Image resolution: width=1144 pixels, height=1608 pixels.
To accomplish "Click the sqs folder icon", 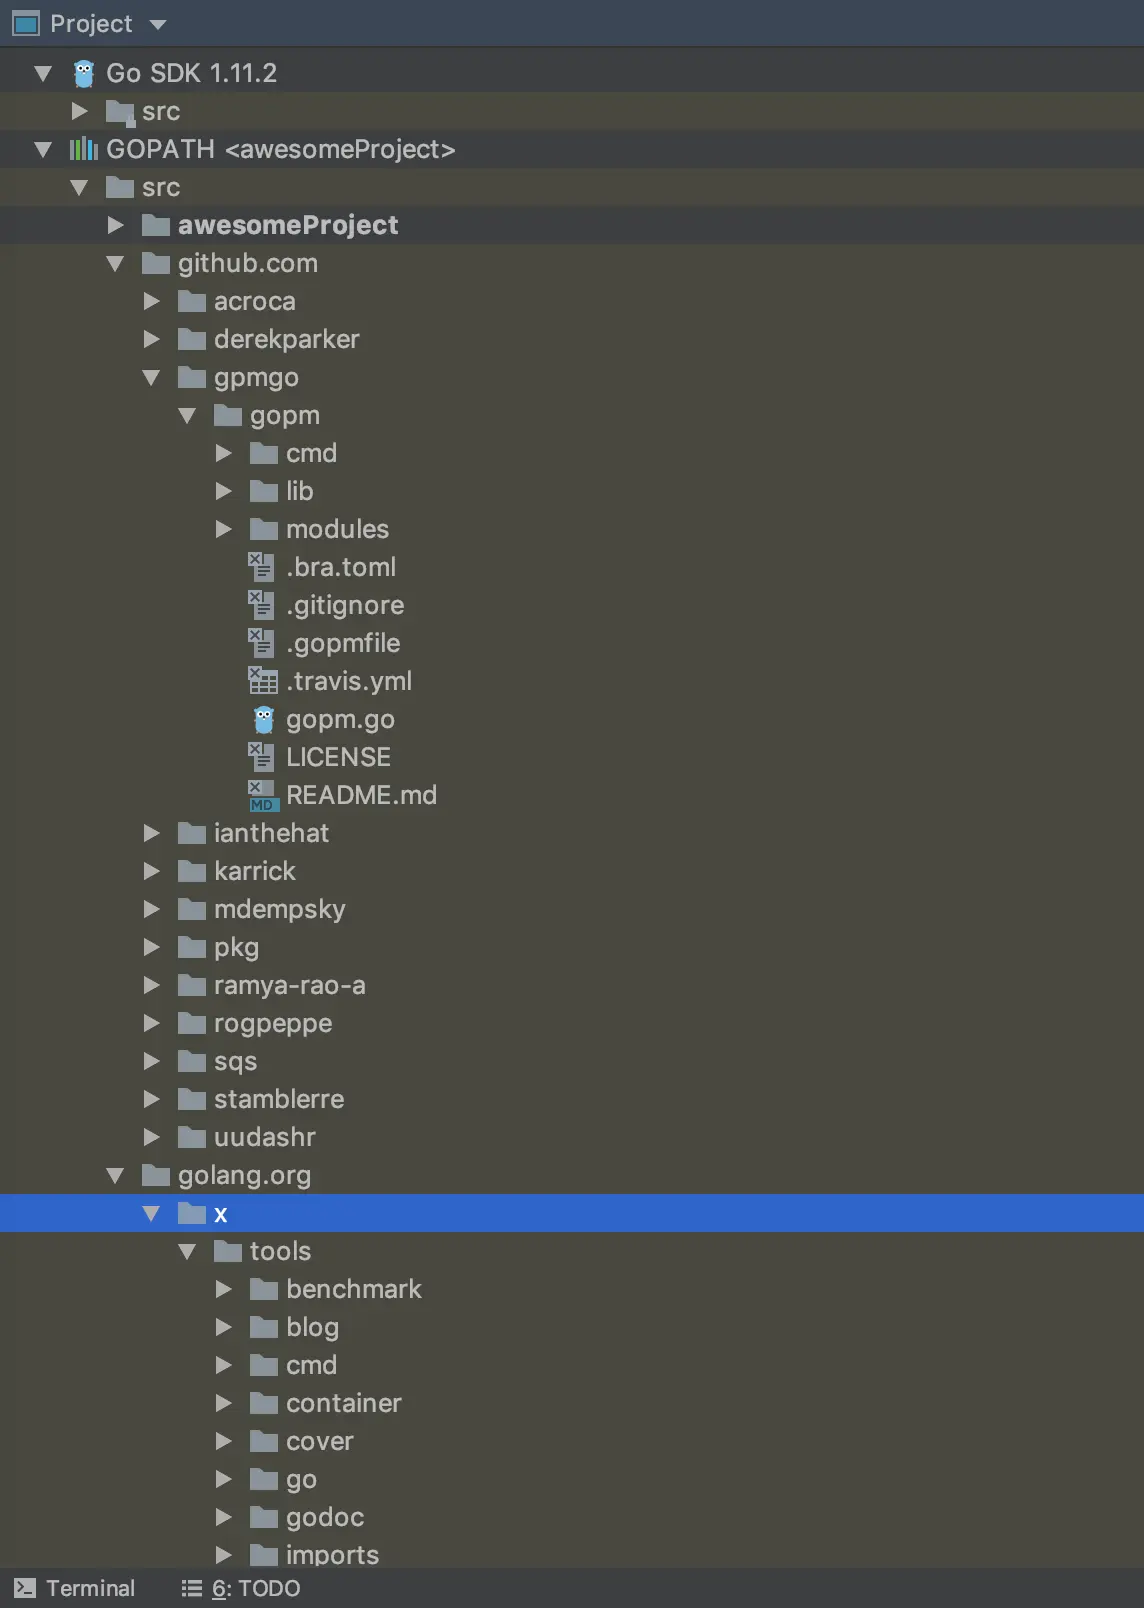I will click(x=192, y=1061).
